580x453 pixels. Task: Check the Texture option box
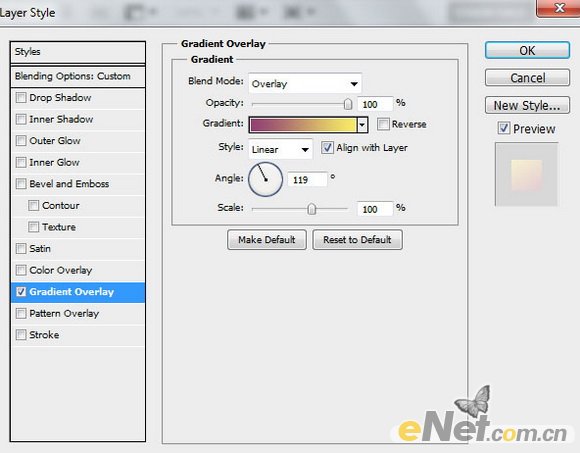tap(34, 227)
